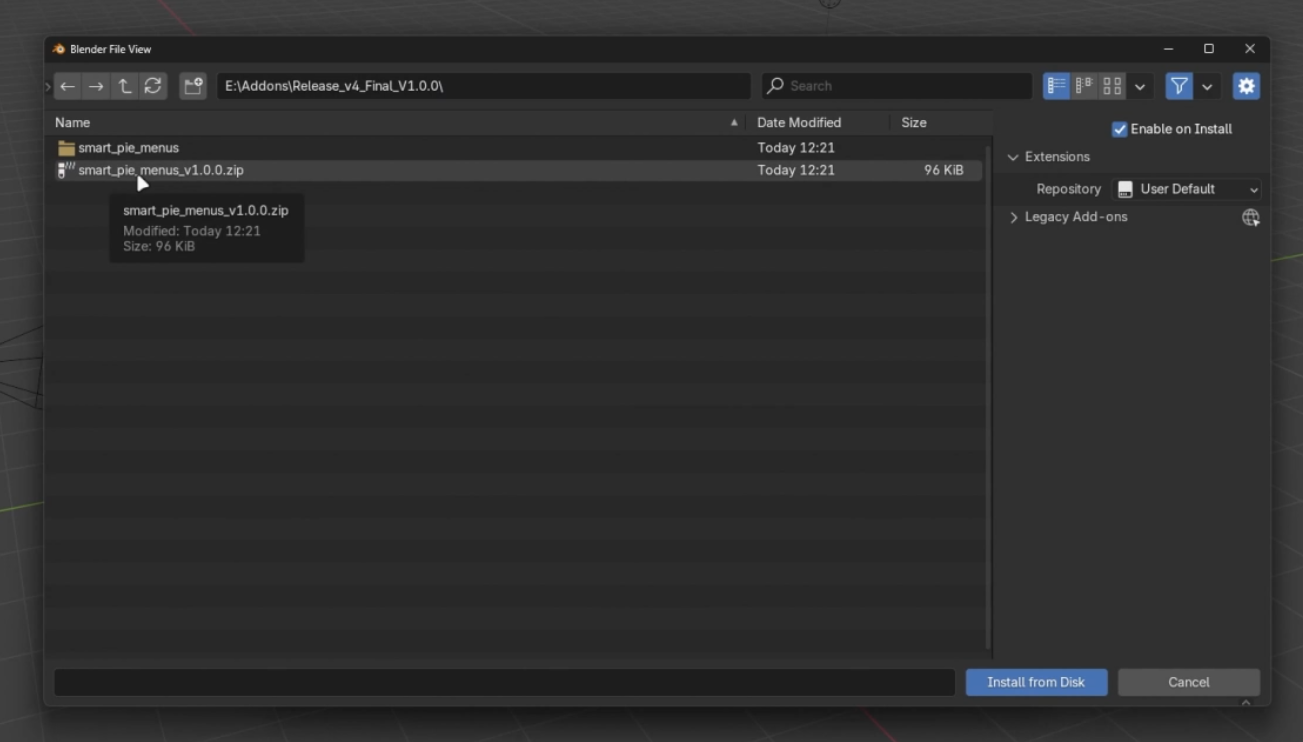Click the directory path field

tap(484, 86)
